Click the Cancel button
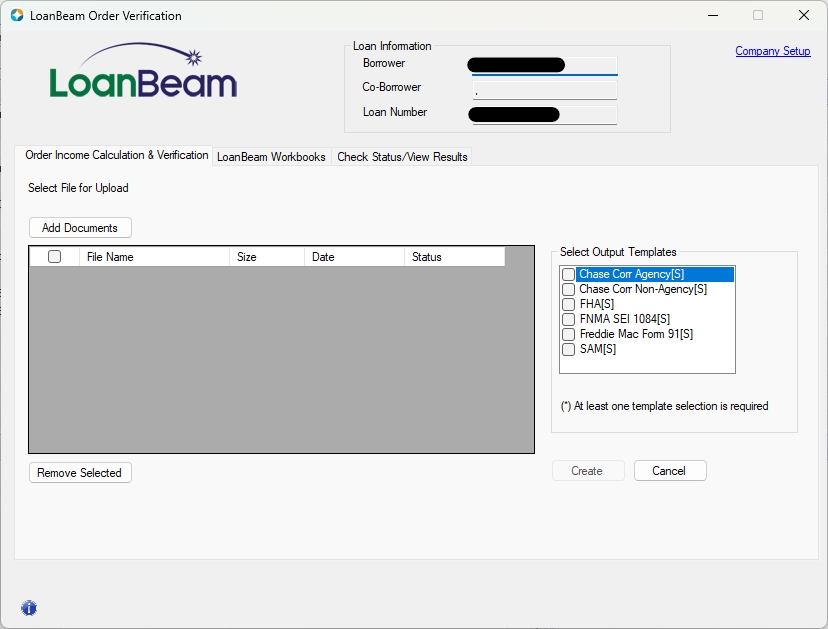This screenshot has width=828, height=629. 668,471
